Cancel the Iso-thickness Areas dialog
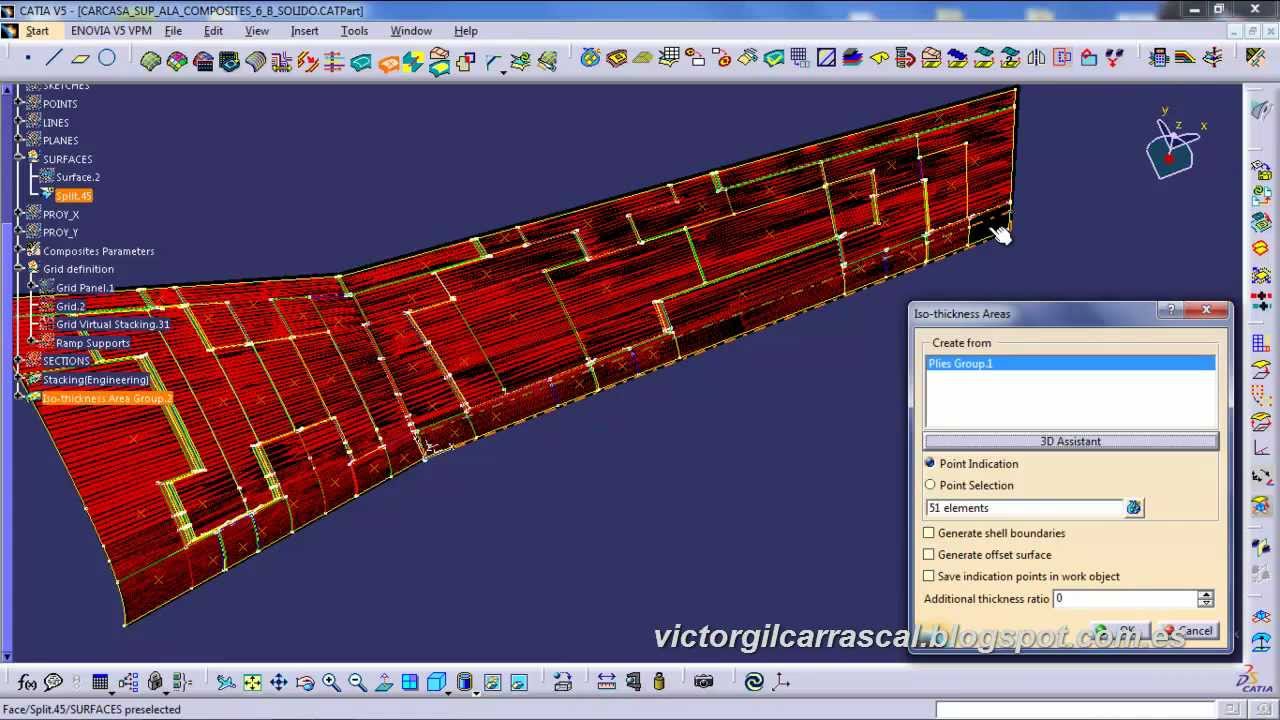The image size is (1280, 720). 1188,631
